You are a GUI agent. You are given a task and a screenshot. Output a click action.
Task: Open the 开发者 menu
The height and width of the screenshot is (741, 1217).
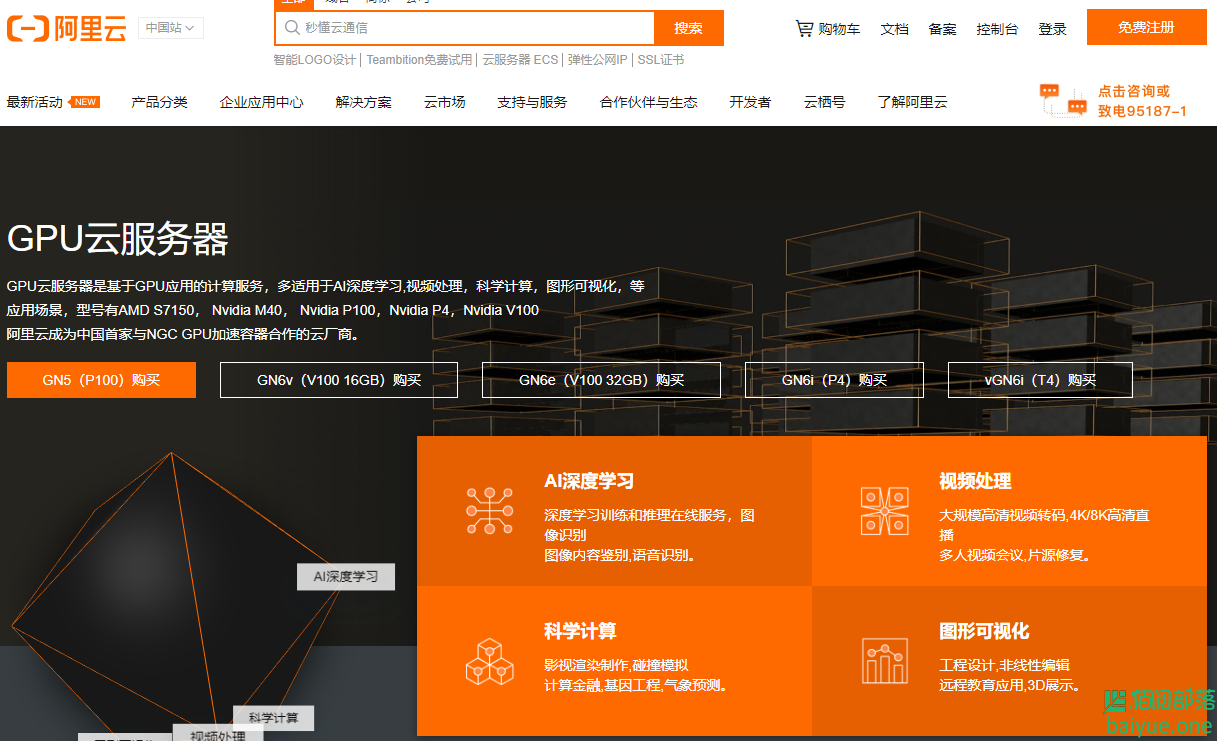click(750, 102)
